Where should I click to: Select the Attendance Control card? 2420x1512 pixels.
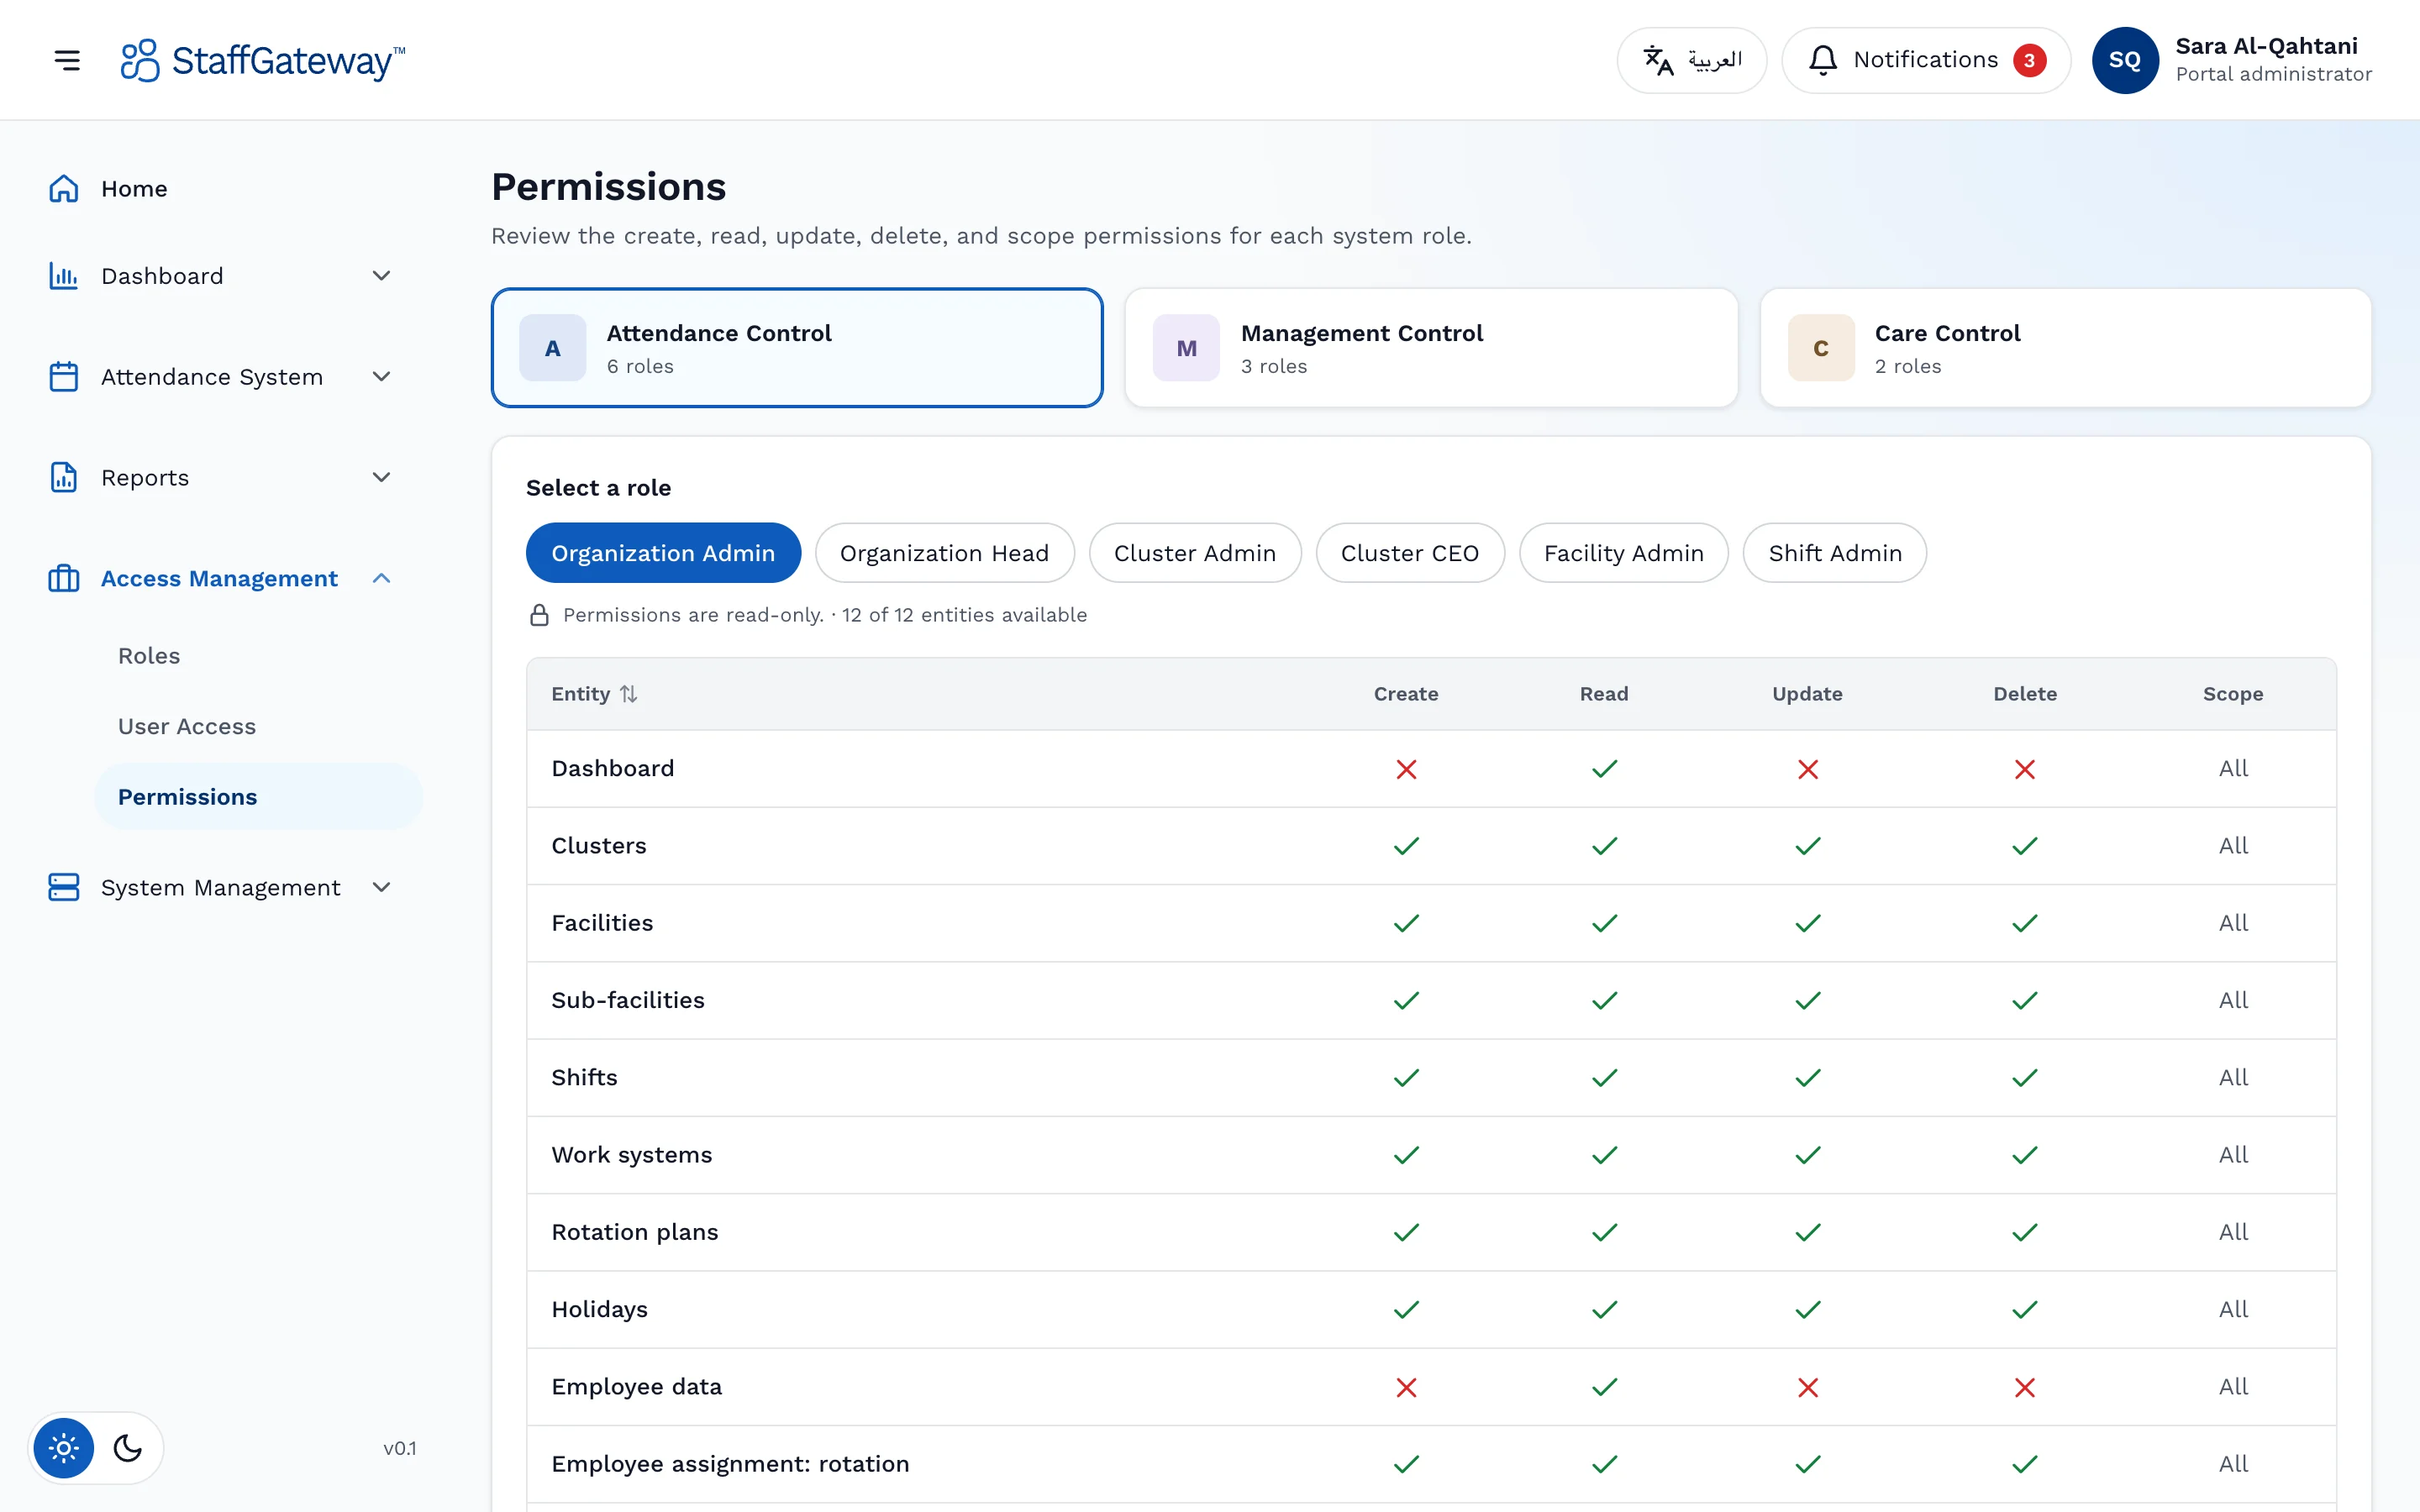coord(797,348)
